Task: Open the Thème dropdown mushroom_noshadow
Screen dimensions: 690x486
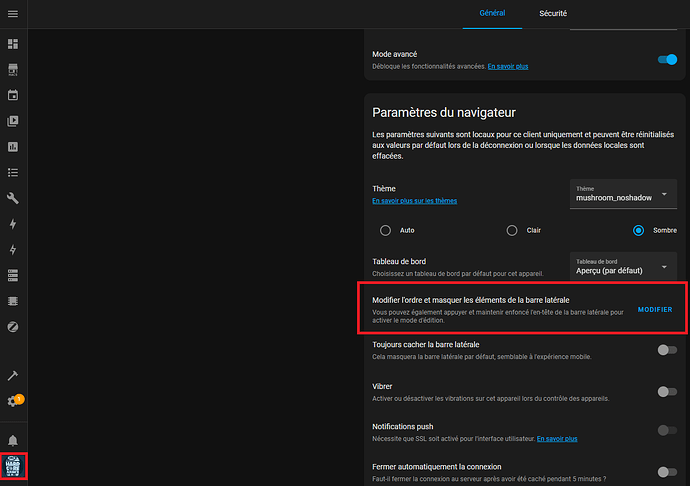Action: point(624,192)
